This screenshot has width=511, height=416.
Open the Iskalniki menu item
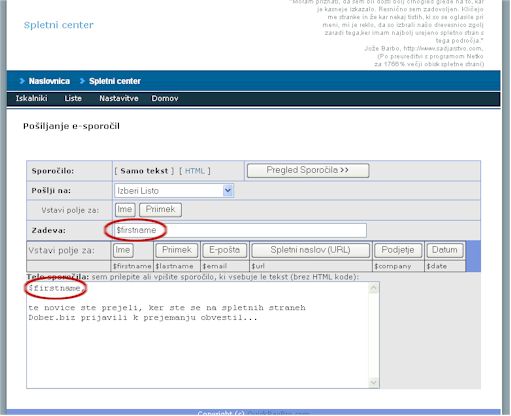pos(31,98)
